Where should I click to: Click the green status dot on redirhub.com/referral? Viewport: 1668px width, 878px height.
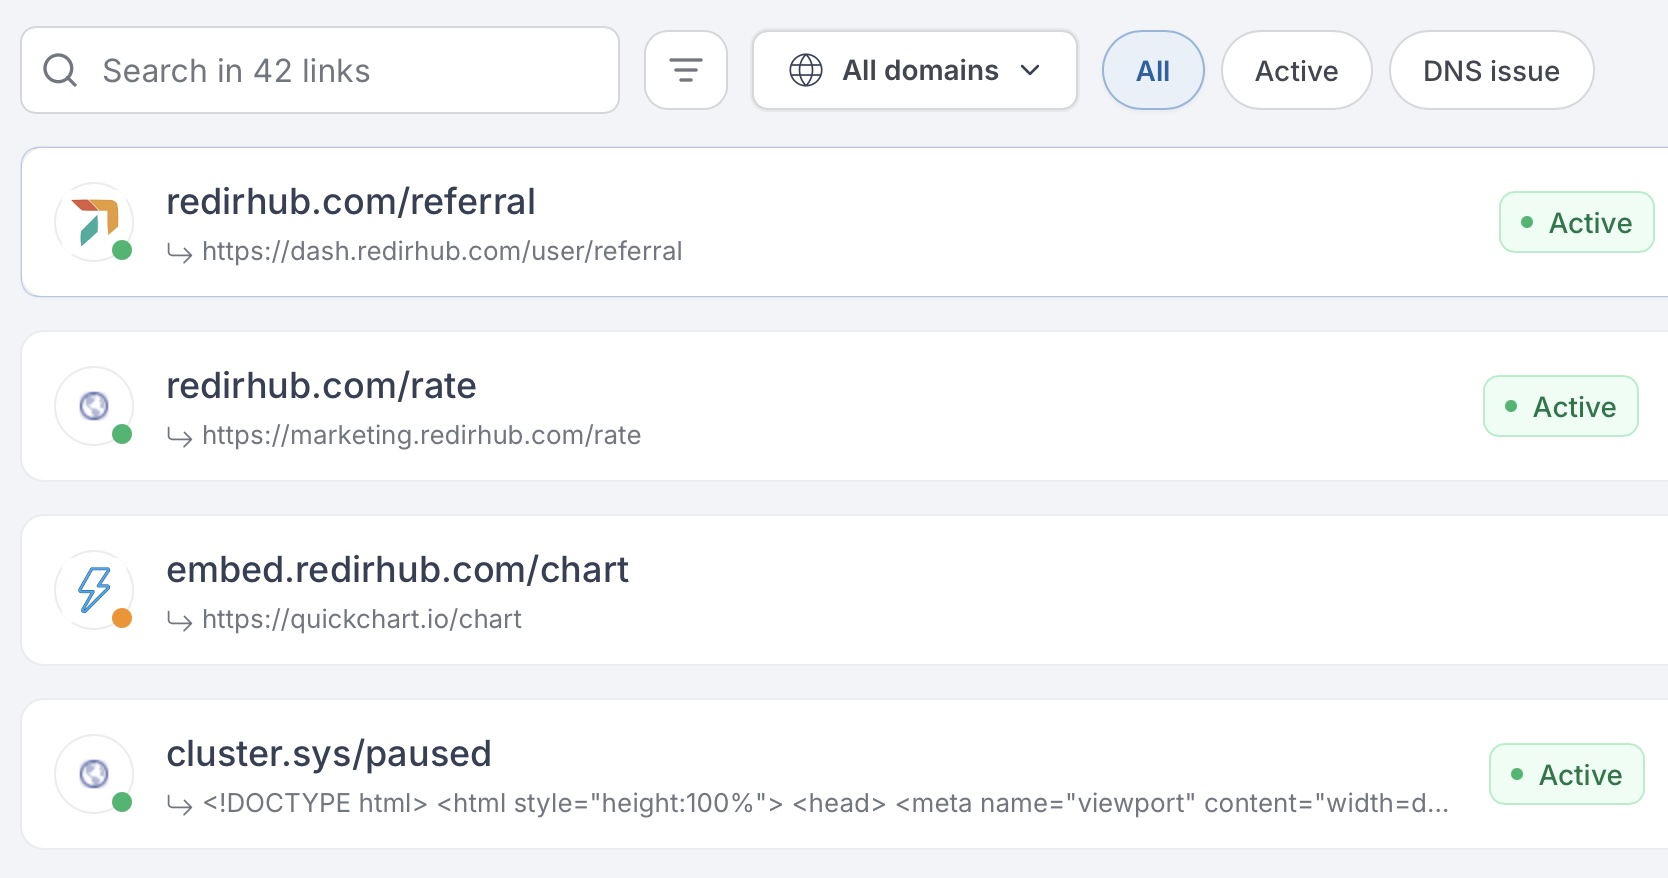[122, 250]
